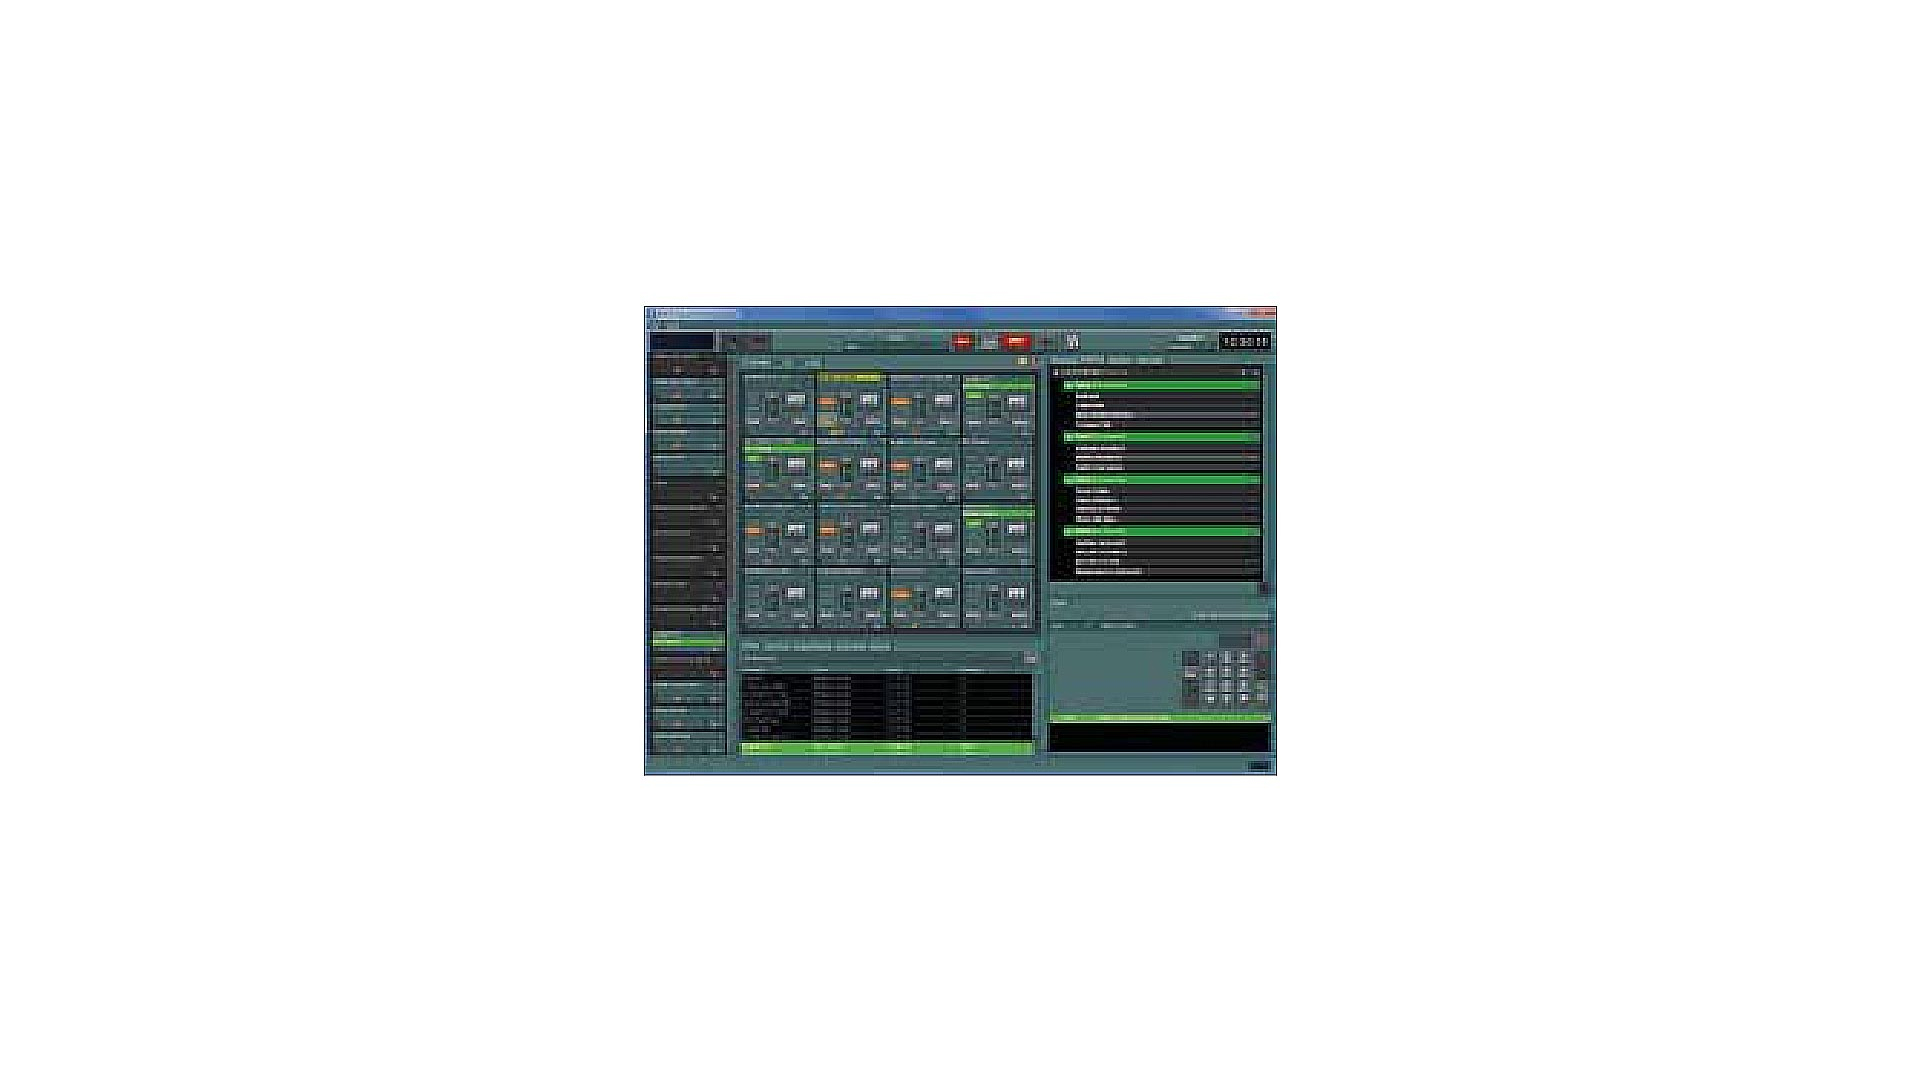Click the larger red button in top toolbar
Screen dimensions: 1920x1080
[x=1016, y=342]
